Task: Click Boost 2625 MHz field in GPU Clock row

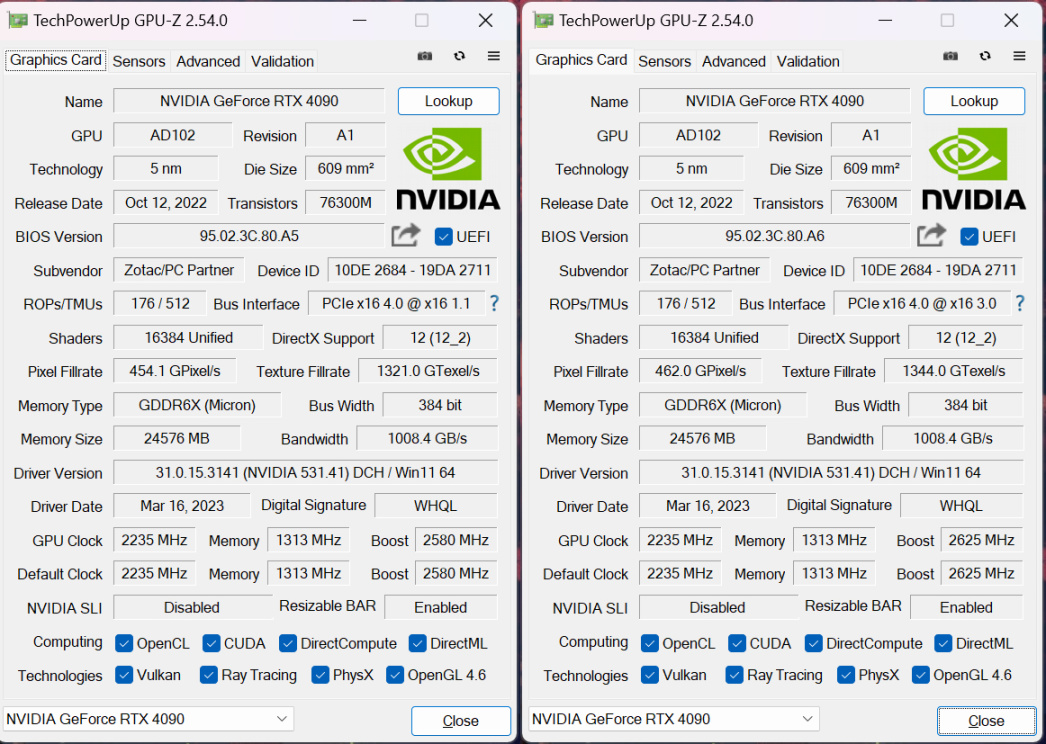Action: 981,540
